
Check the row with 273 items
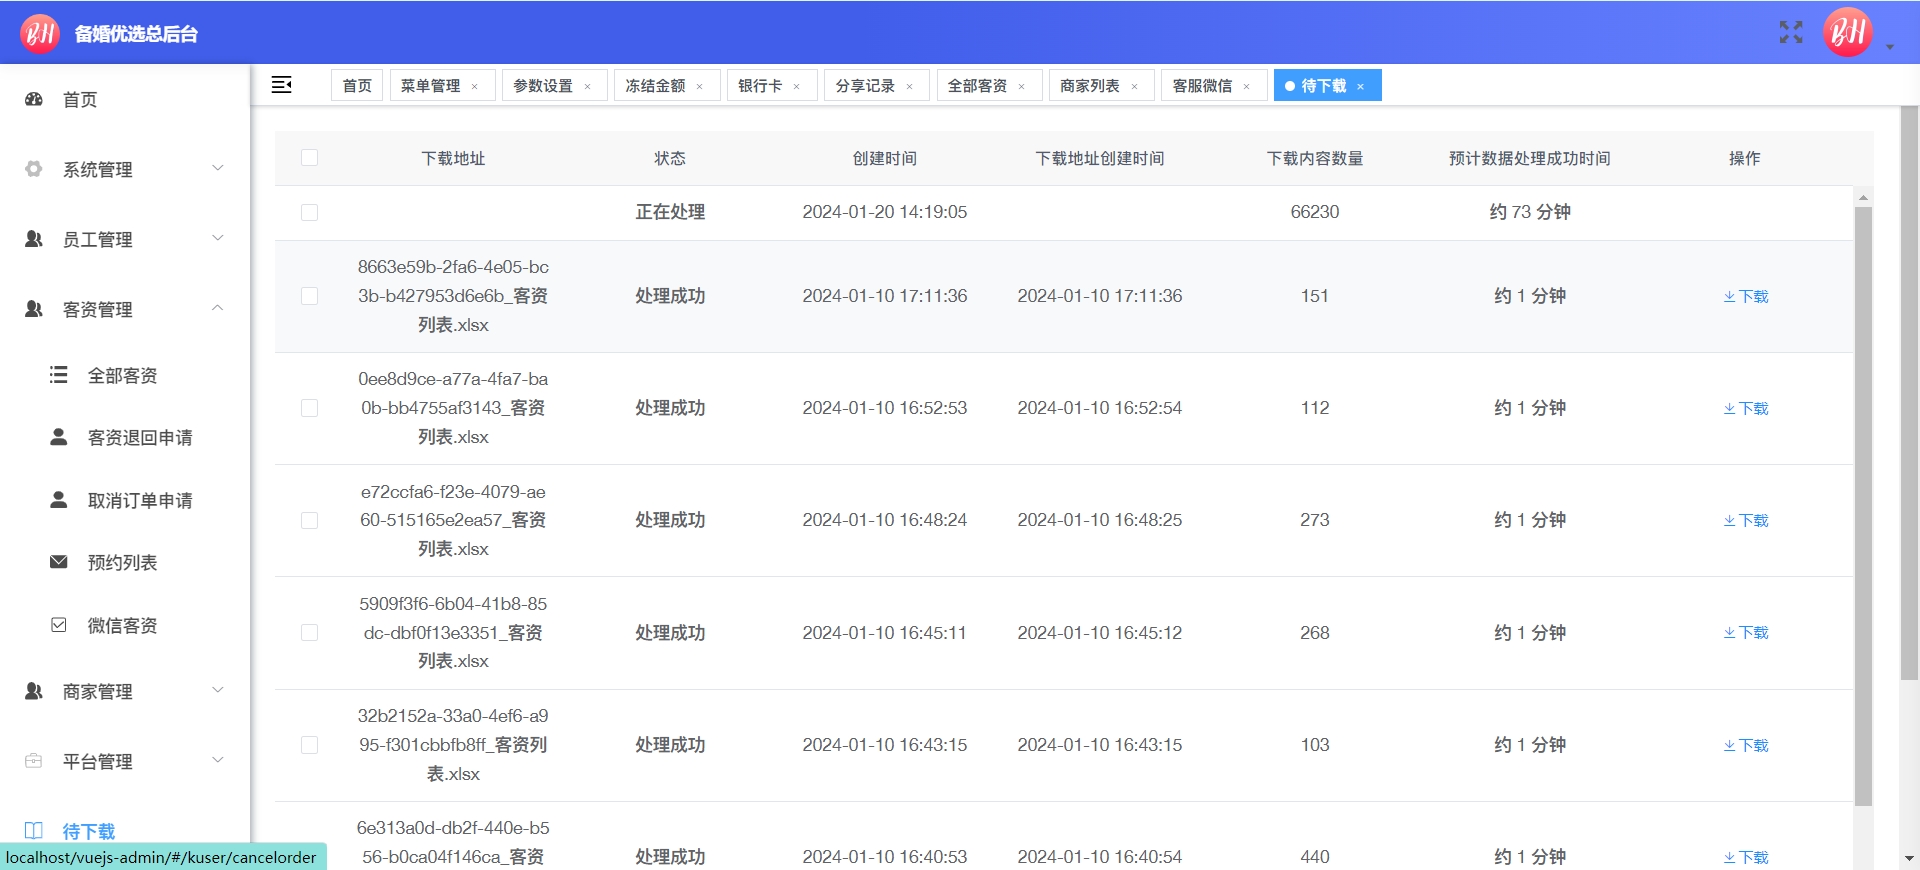310,520
